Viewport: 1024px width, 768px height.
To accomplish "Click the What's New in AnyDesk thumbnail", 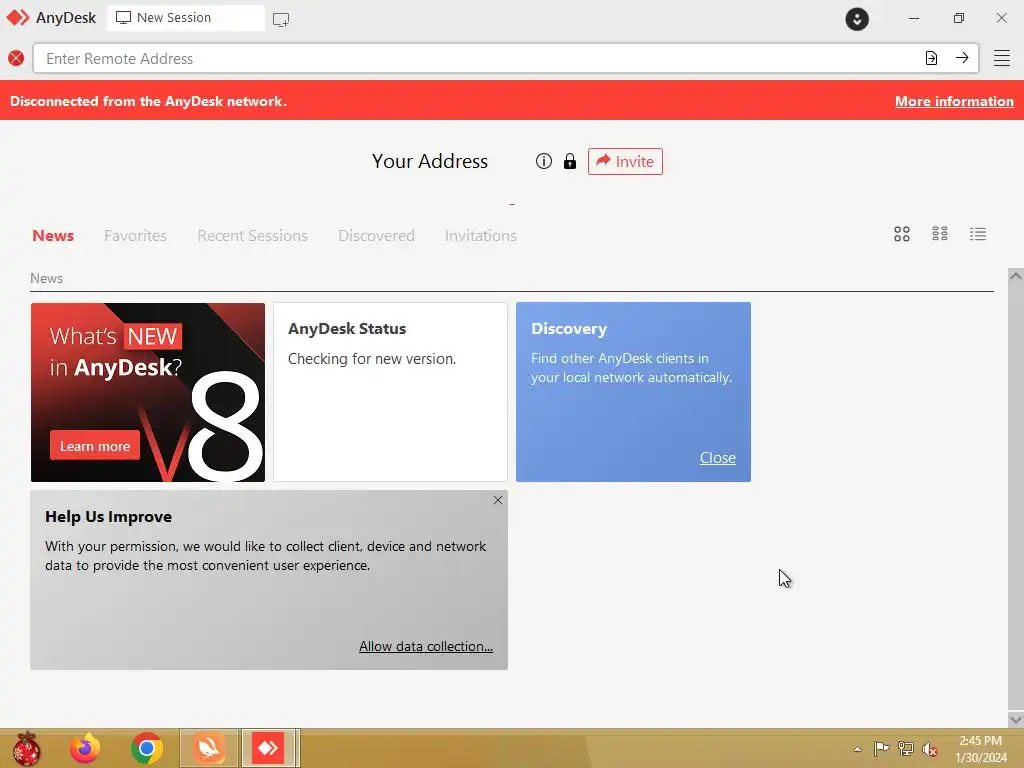I will [148, 392].
